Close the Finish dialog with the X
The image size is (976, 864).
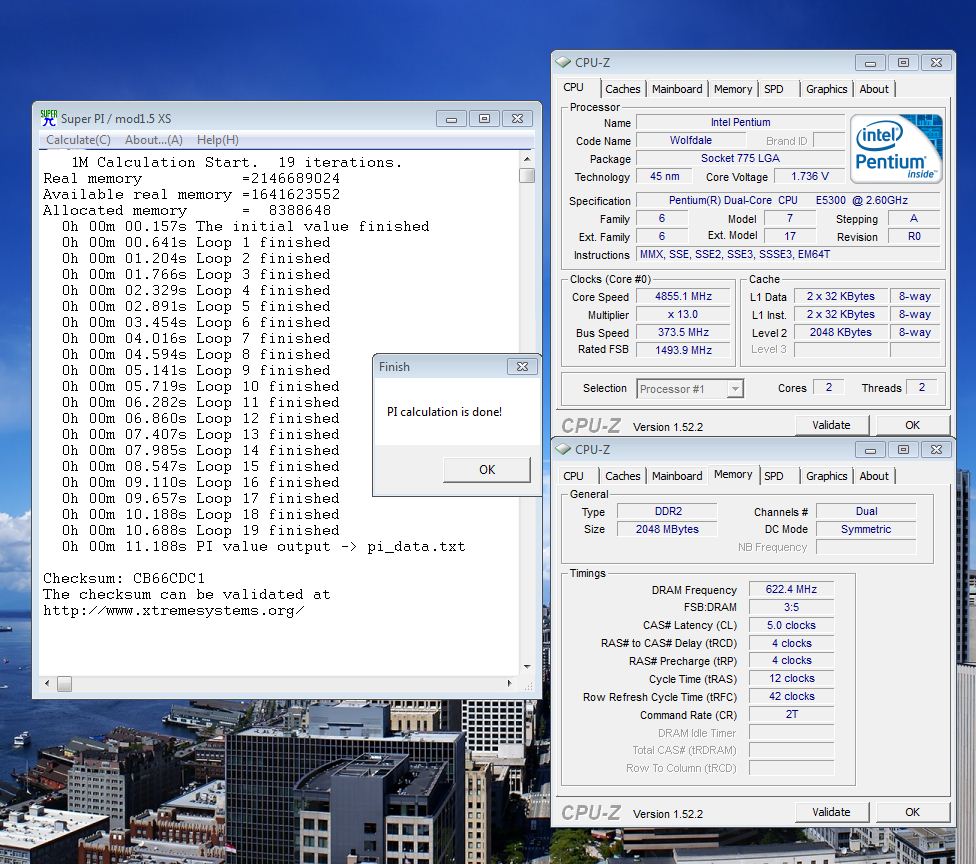click(522, 367)
